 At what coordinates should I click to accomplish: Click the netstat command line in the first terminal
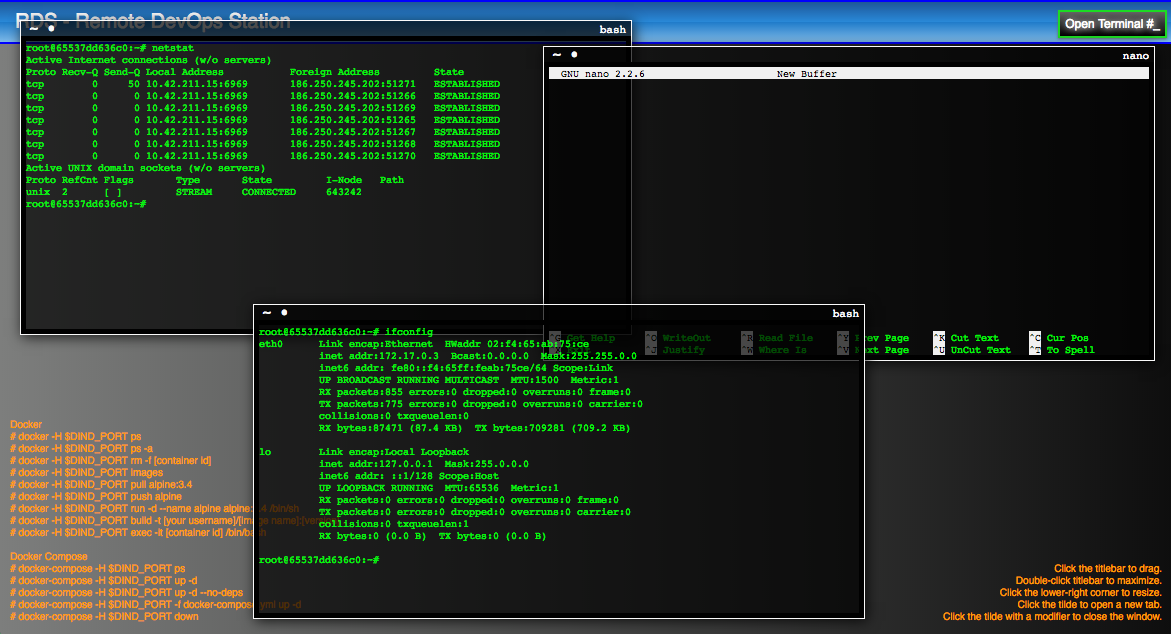click(x=110, y=48)
